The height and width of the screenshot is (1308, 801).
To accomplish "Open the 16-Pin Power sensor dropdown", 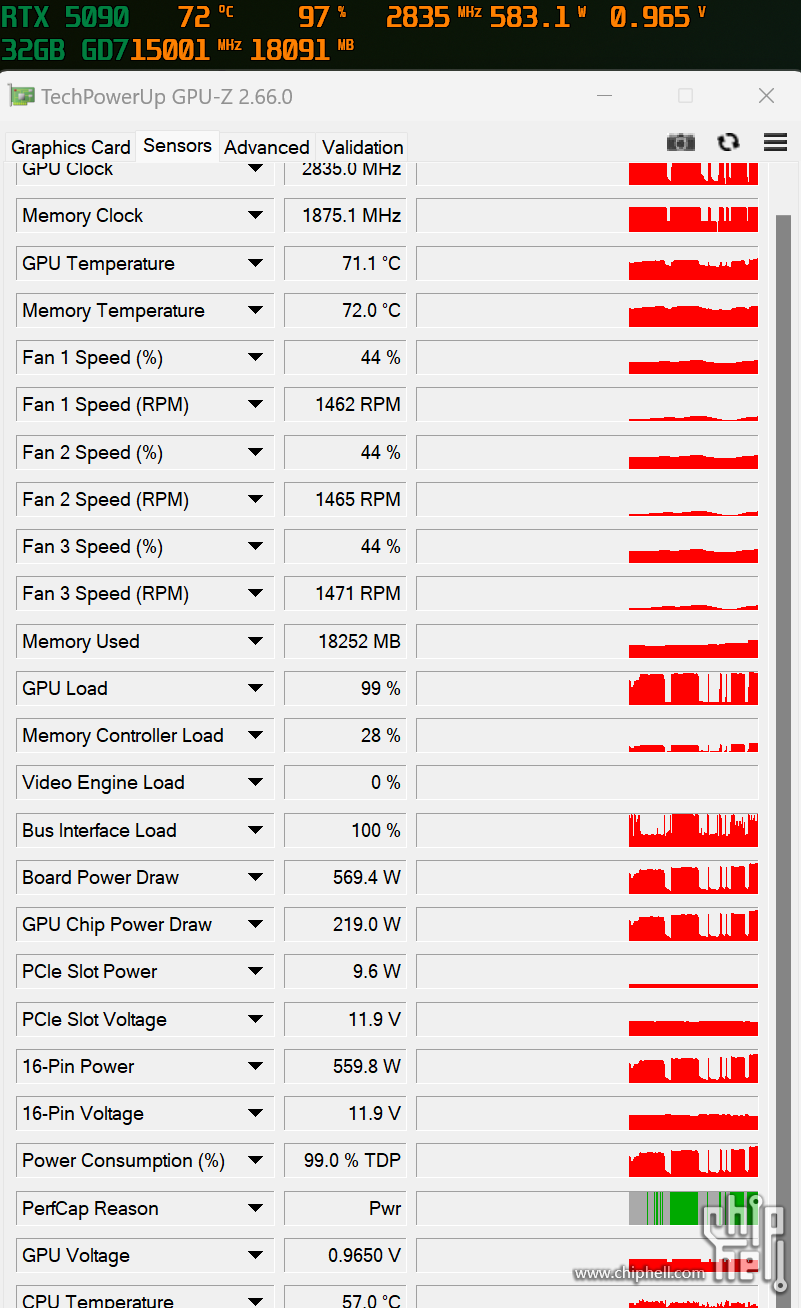I will 255,1066.
